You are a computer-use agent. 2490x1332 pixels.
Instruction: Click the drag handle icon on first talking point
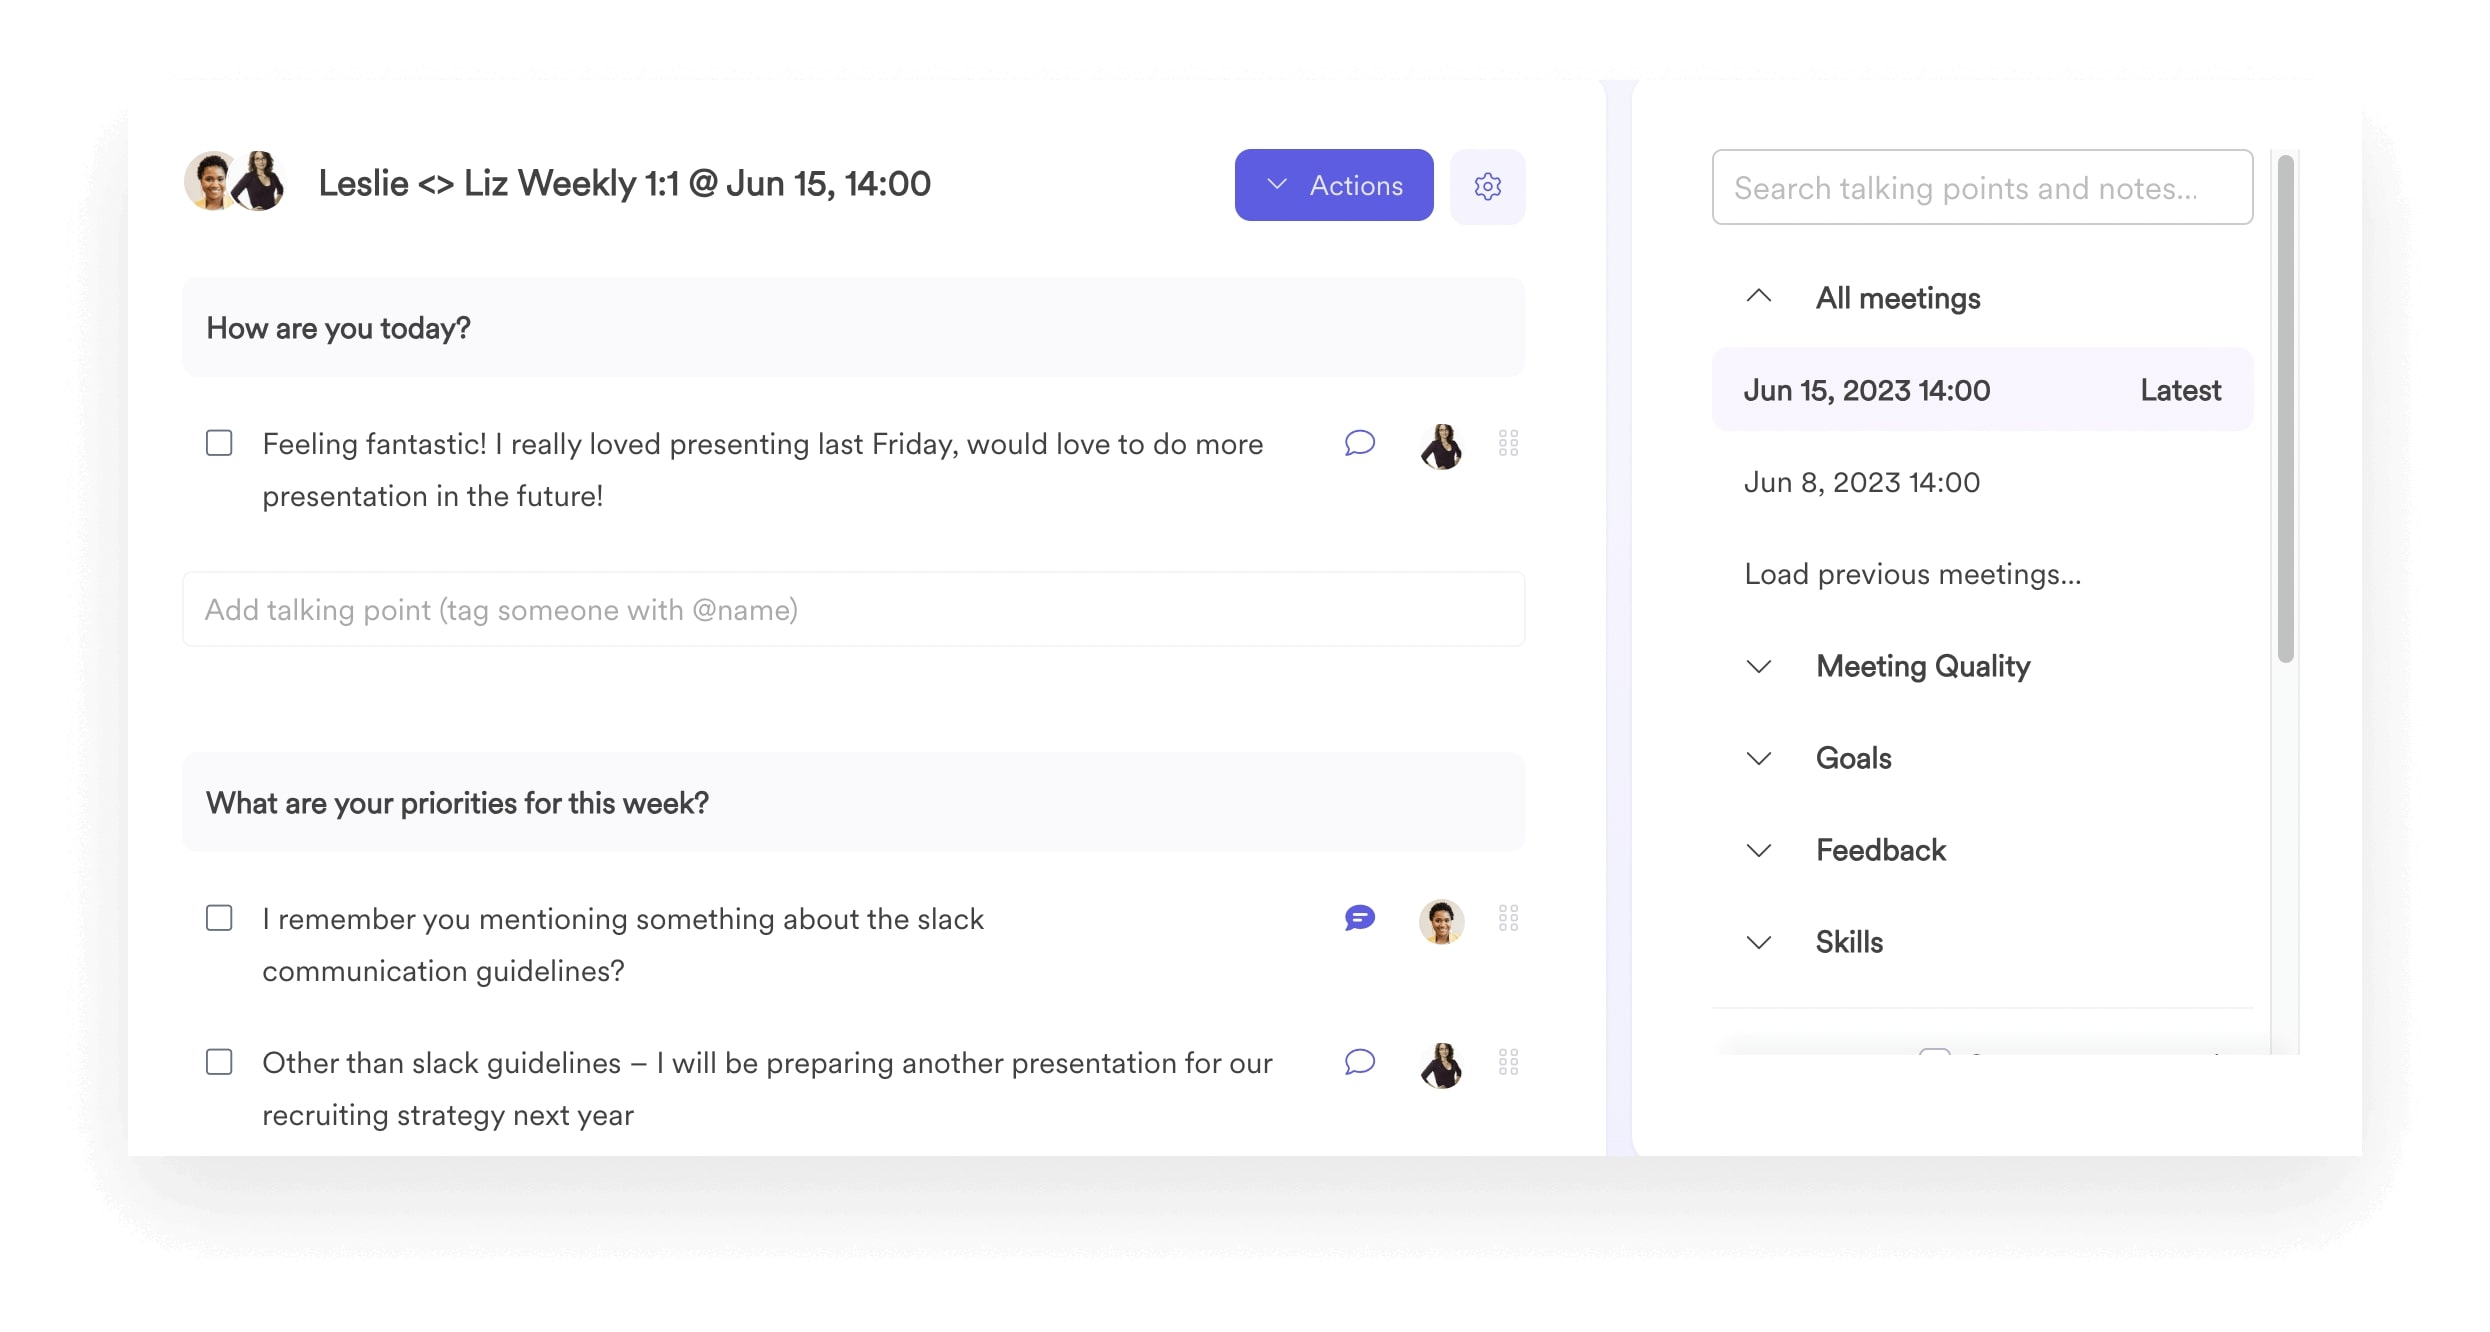tap(1507, 445)
